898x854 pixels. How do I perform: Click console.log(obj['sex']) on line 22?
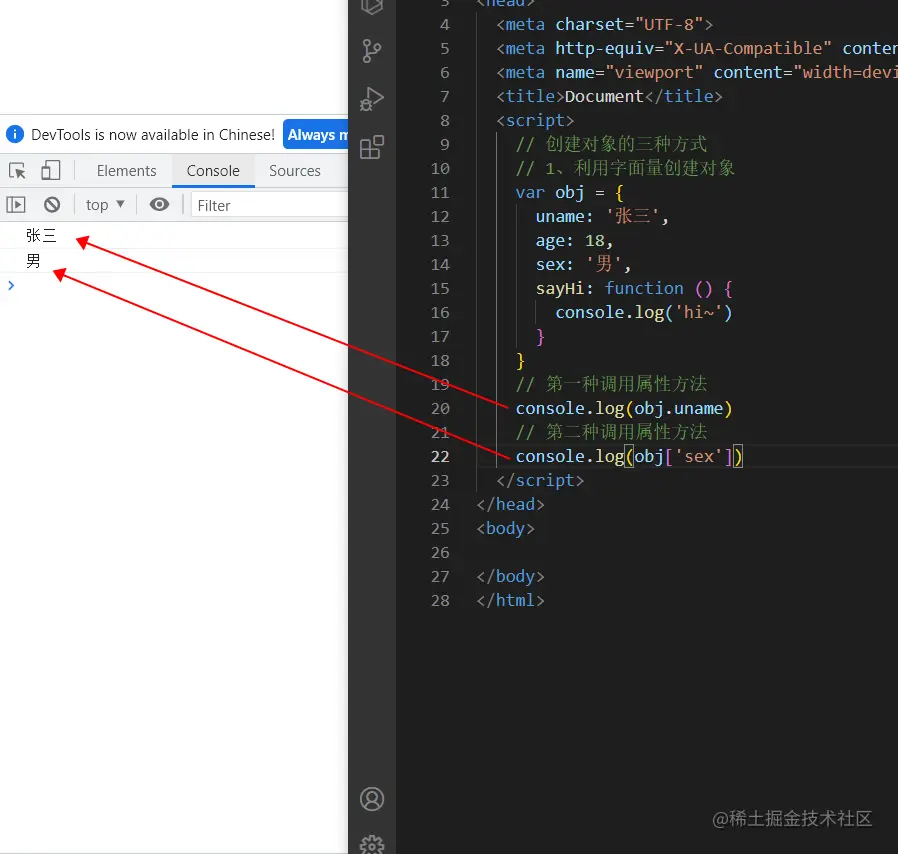point(629,456)
